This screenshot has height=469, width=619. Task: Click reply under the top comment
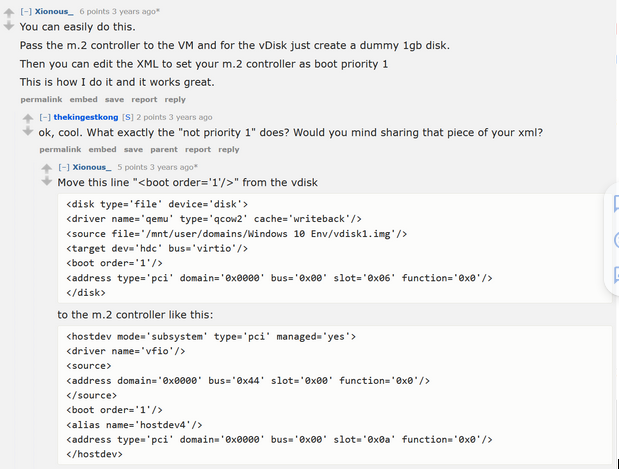(175, 100)
